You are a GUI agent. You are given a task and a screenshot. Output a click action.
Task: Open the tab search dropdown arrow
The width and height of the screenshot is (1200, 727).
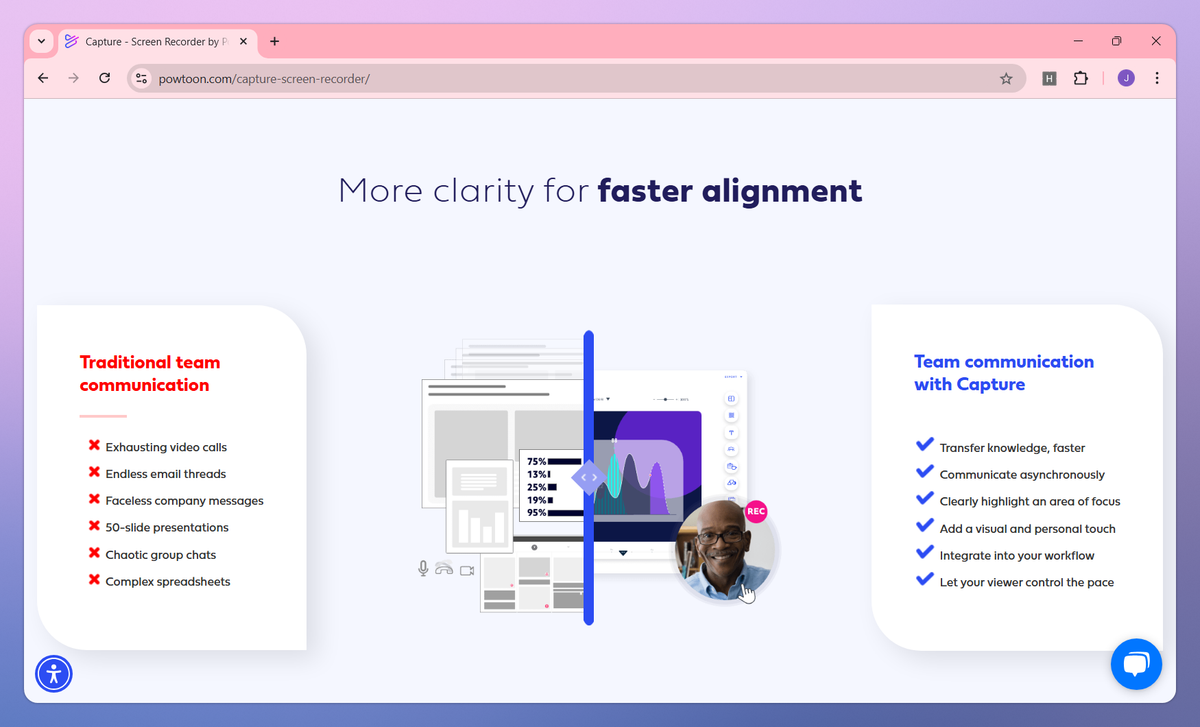(41, 41)
